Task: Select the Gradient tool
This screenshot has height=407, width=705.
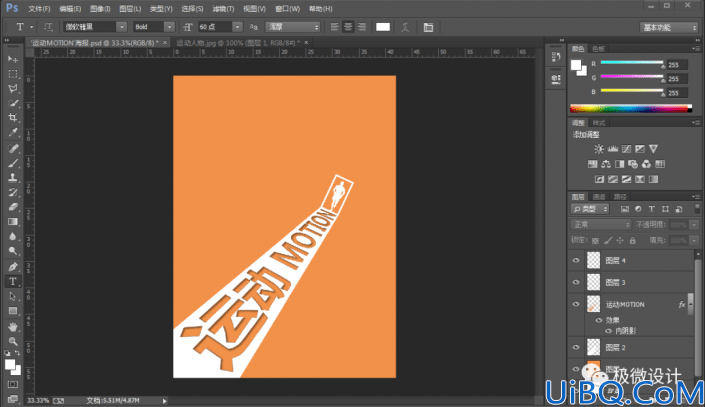Action: (13, 222)
